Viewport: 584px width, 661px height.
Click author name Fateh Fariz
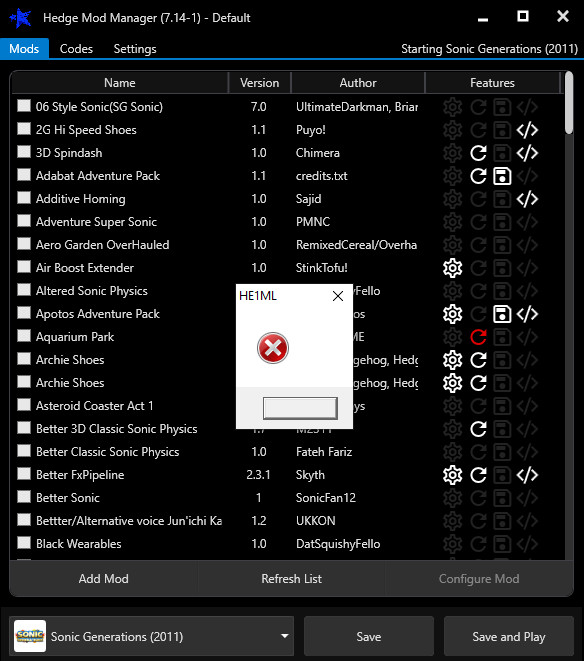pos(324,452)
